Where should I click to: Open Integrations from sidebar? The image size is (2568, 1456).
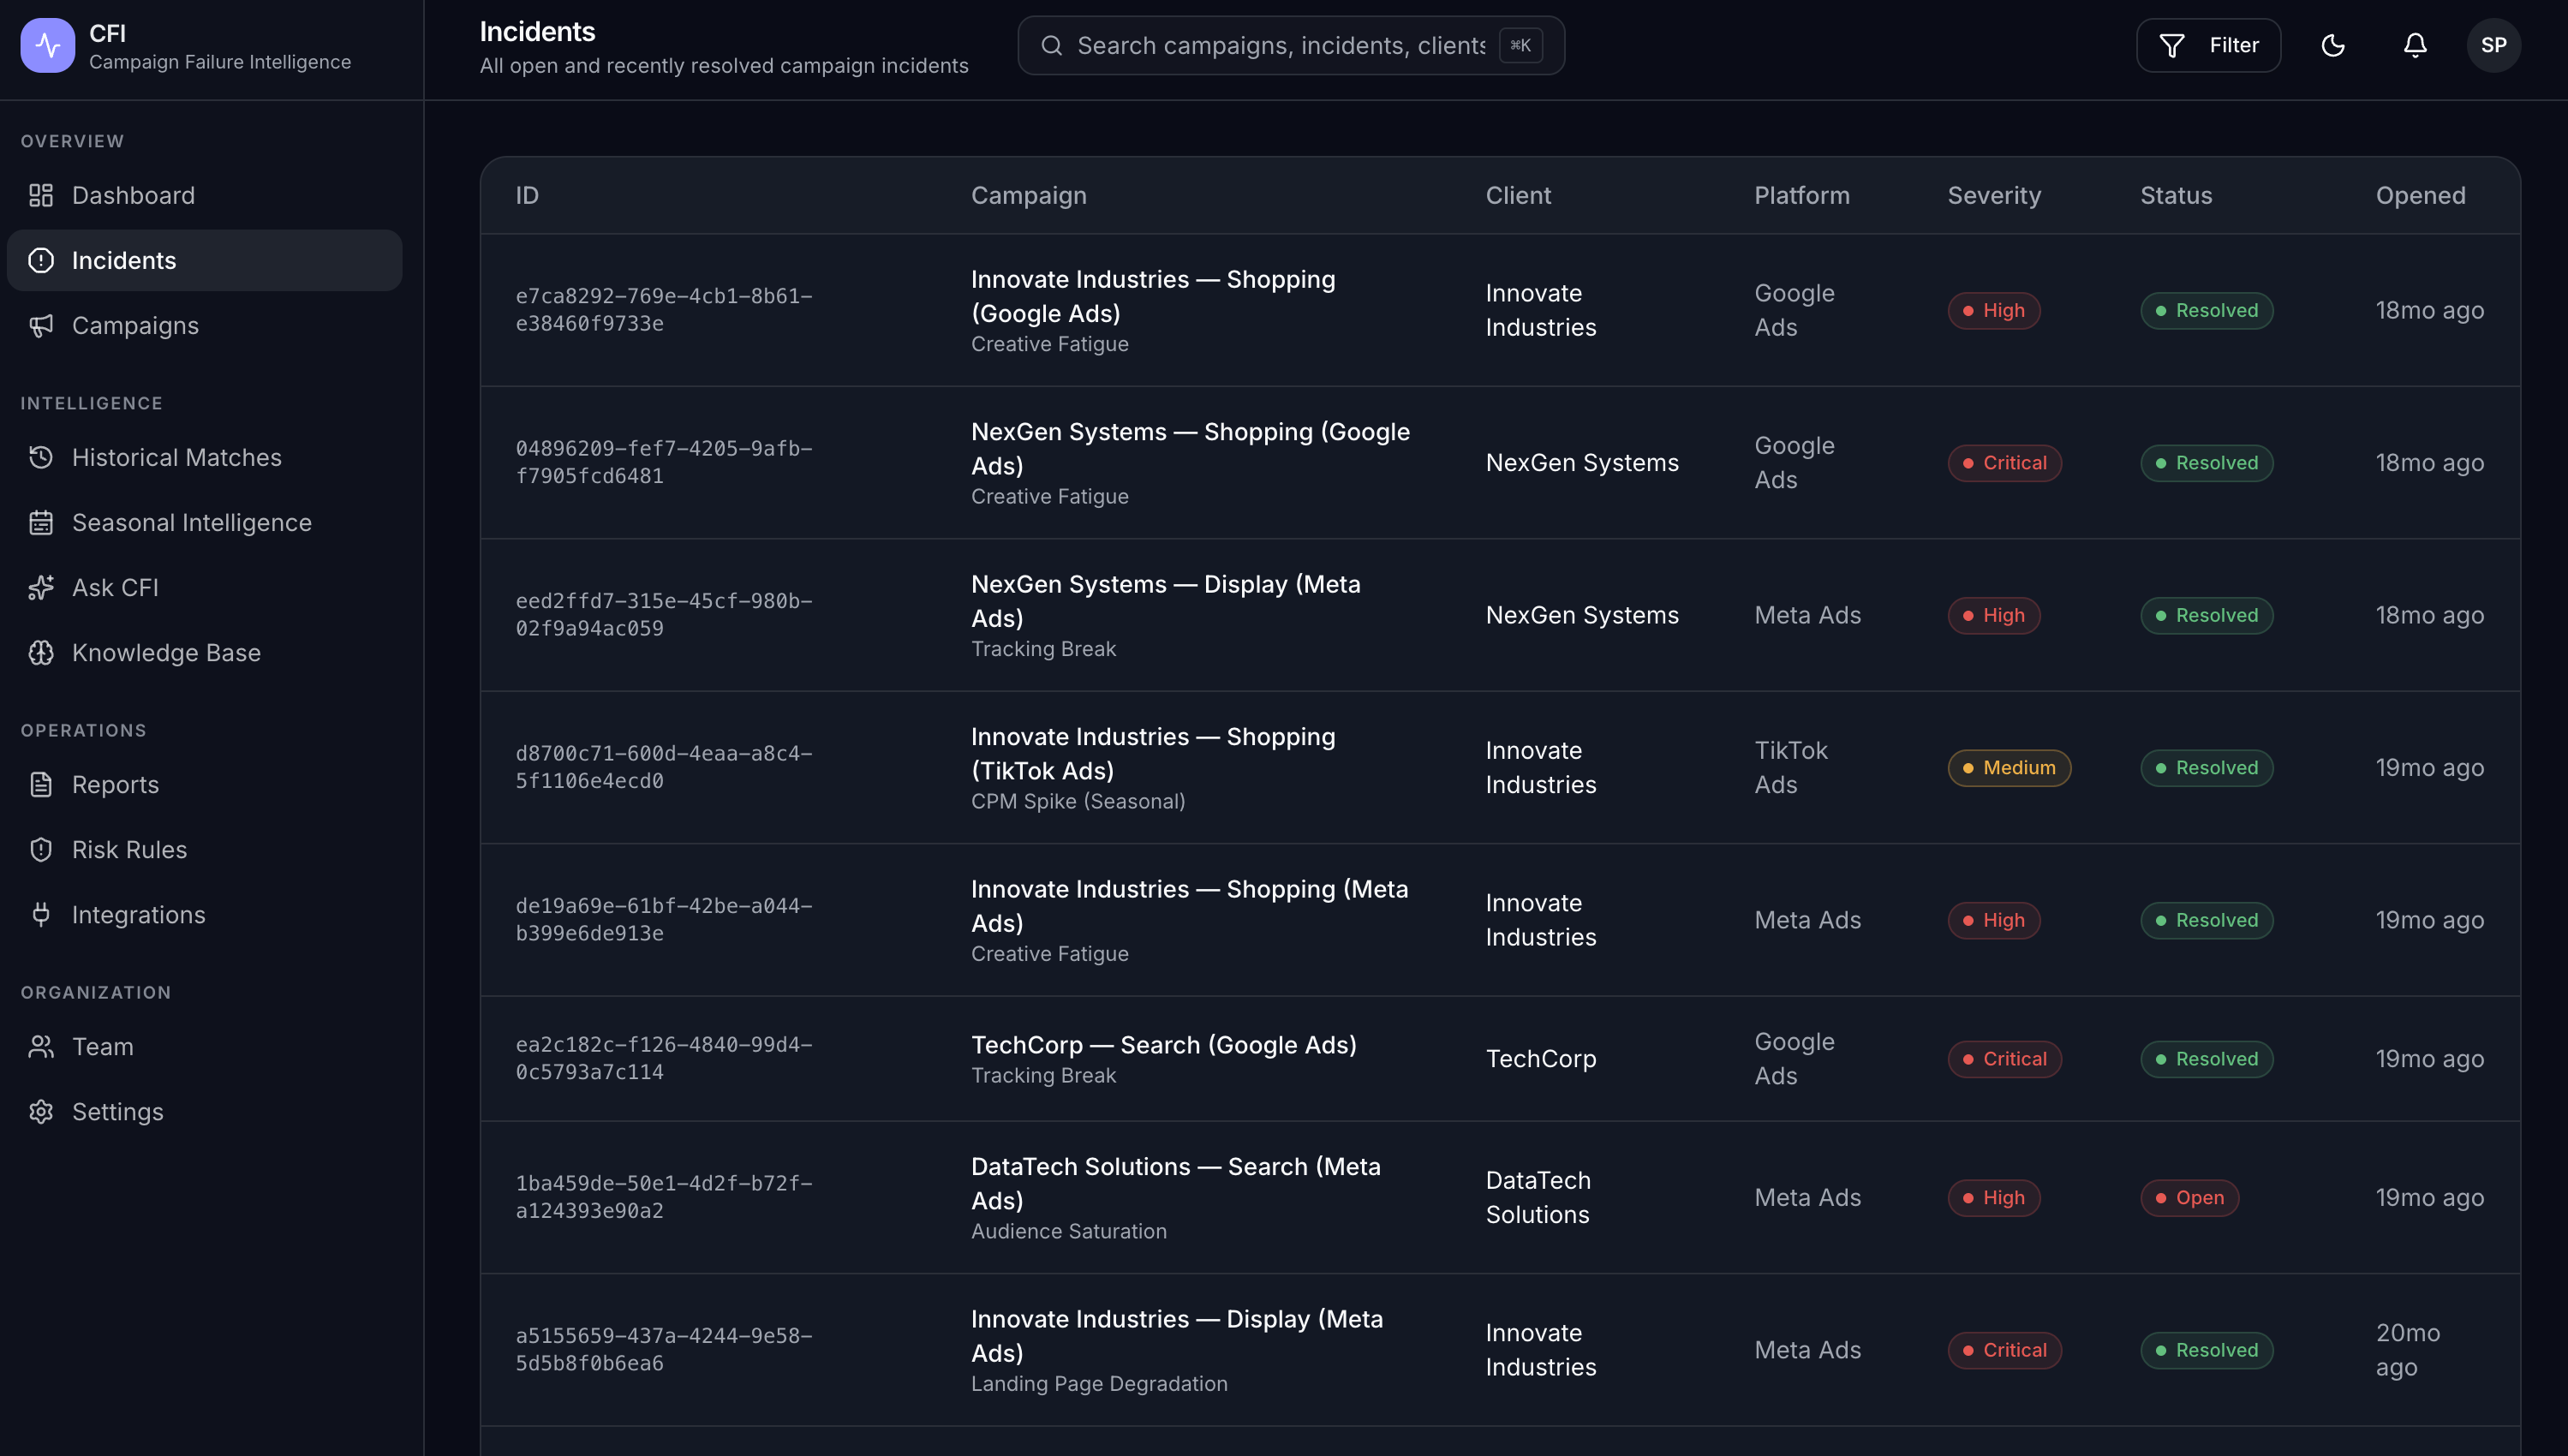204,914
